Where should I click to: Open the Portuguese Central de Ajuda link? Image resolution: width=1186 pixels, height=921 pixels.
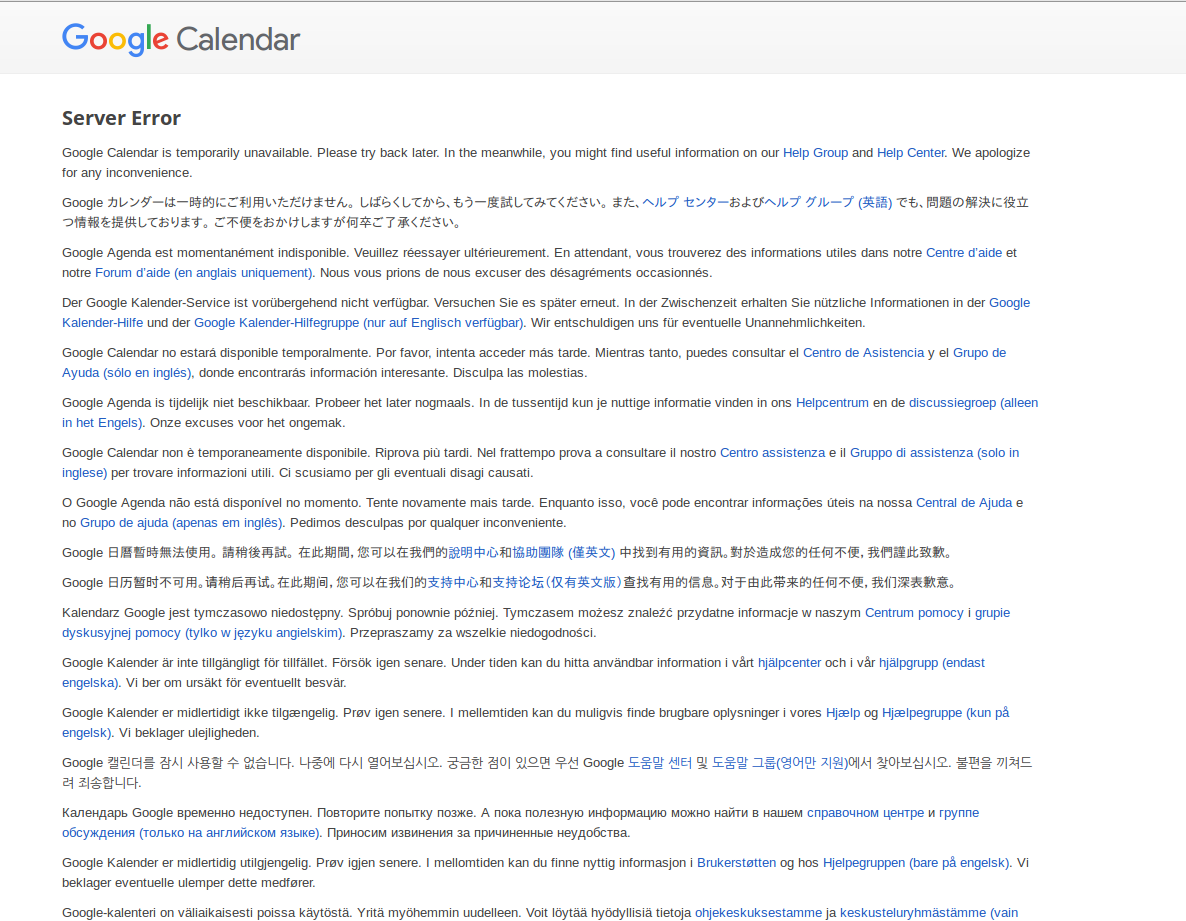(964, 503)
